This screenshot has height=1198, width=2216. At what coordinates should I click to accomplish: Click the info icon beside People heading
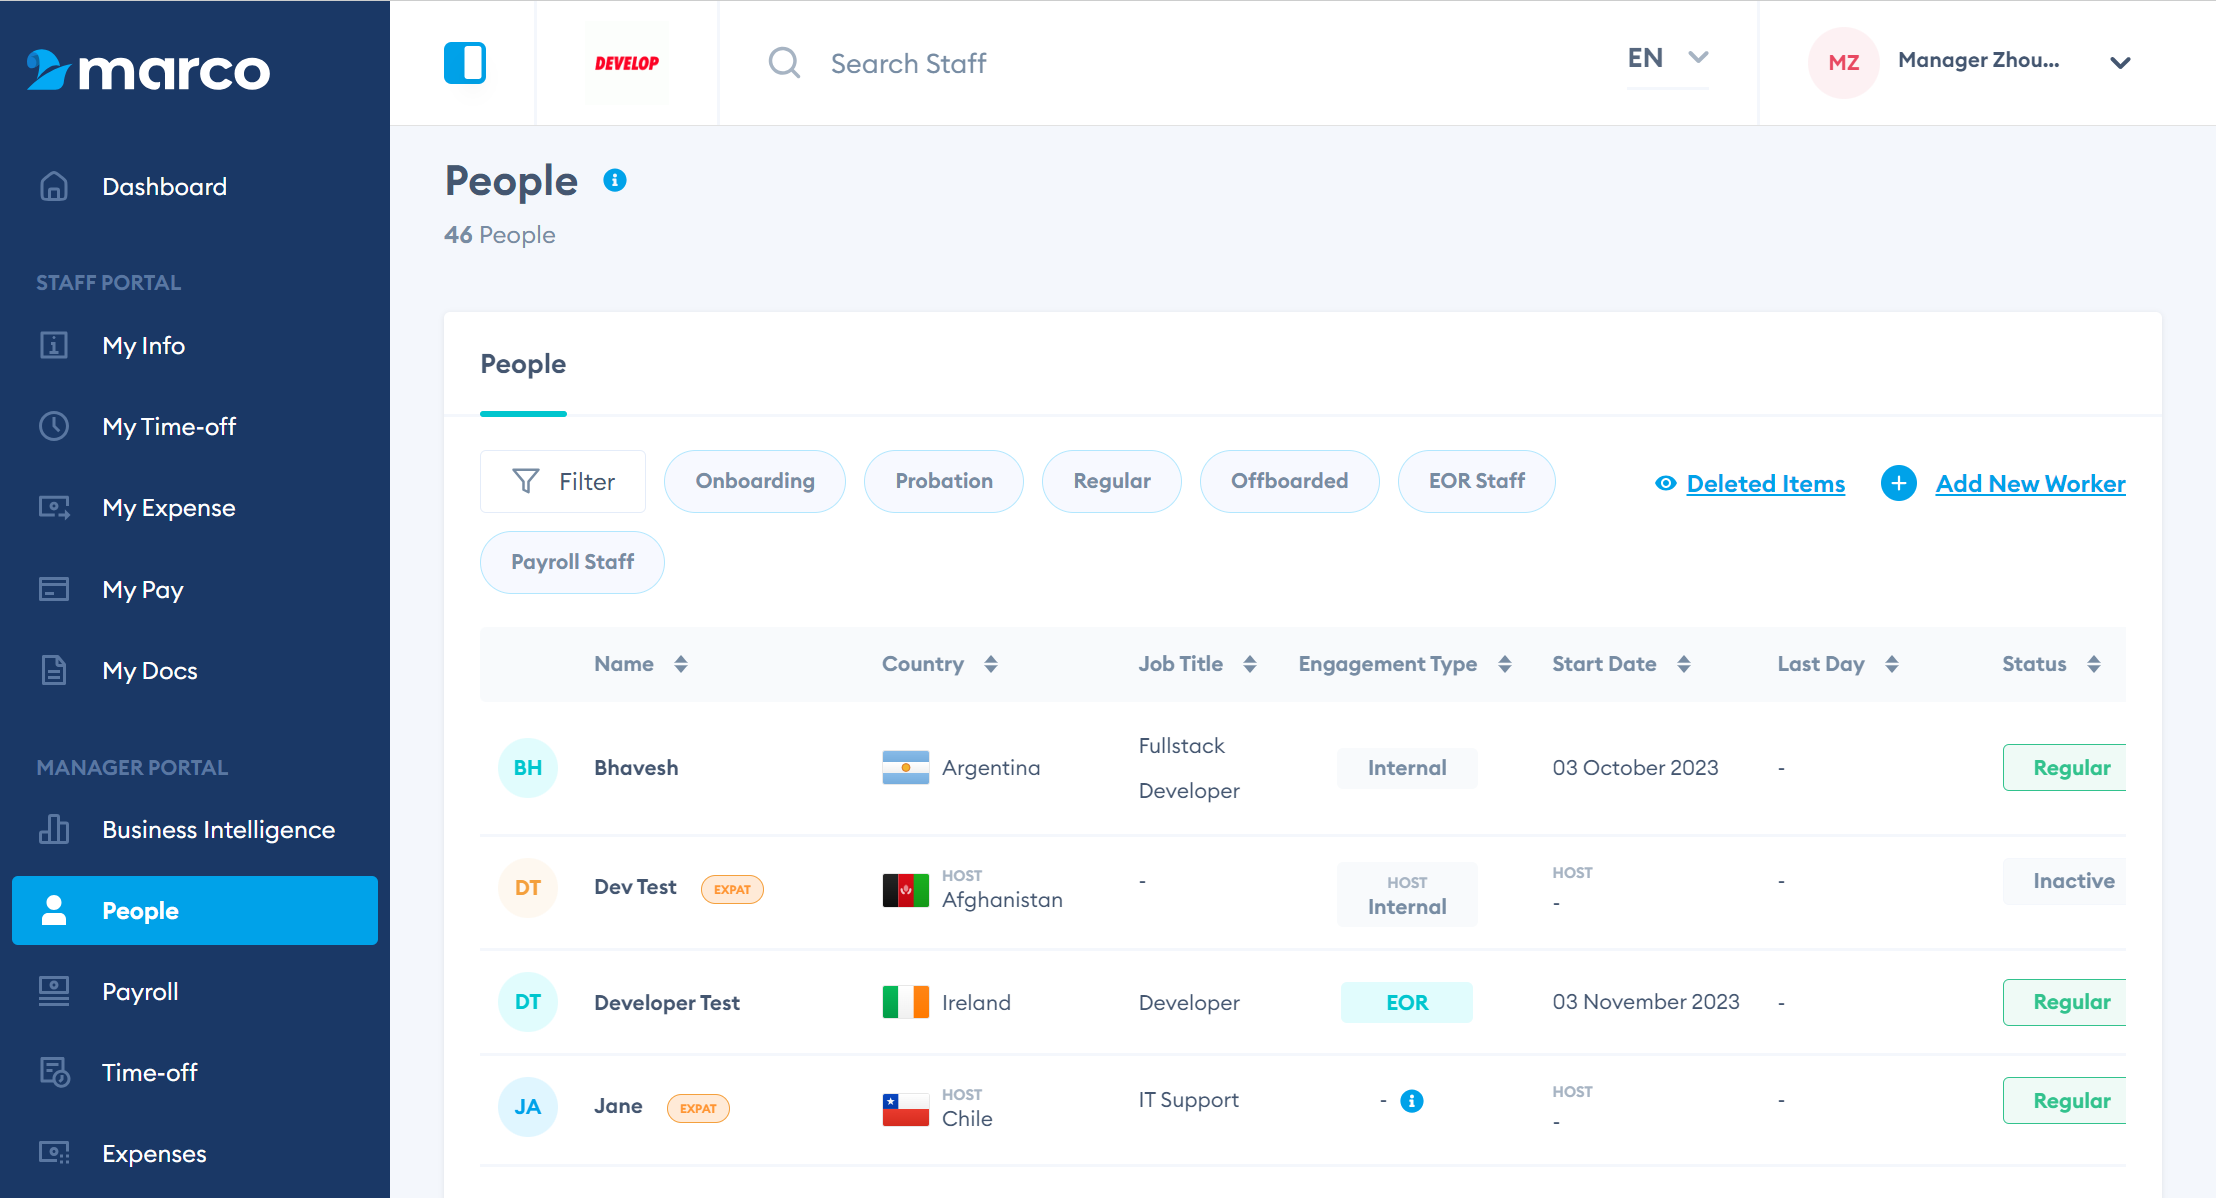click(615, 180)
